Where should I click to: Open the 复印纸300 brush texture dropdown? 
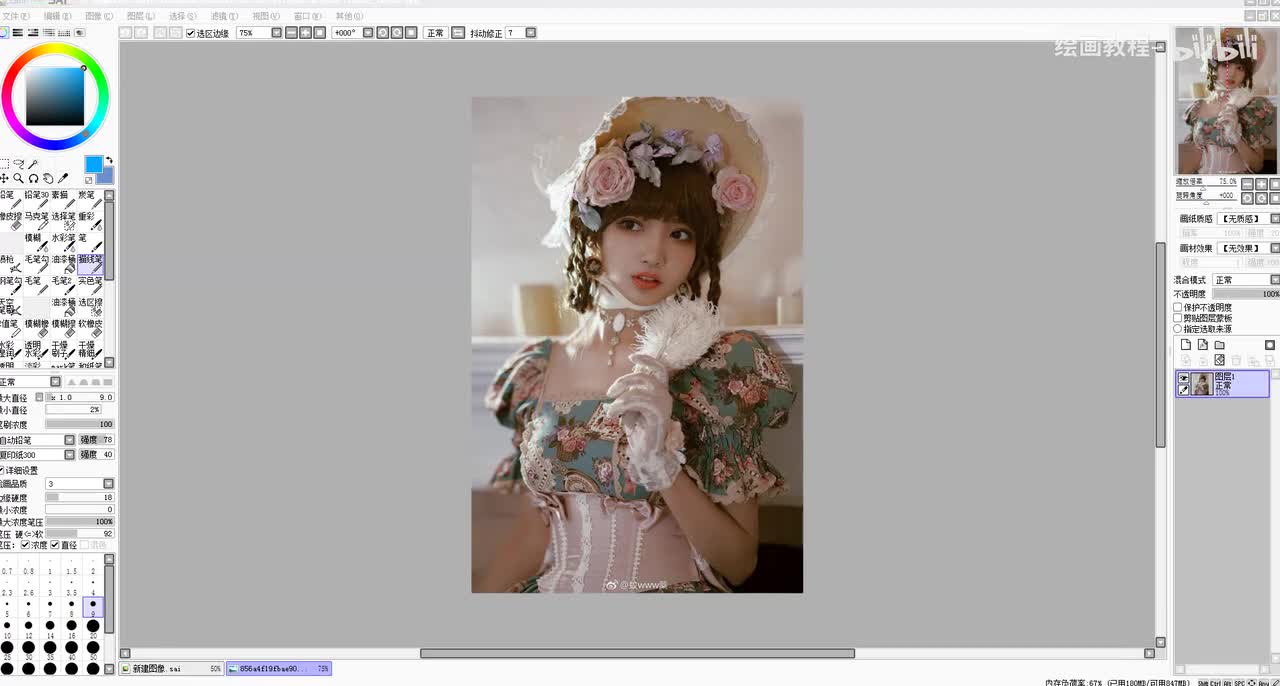click(70, 455)
